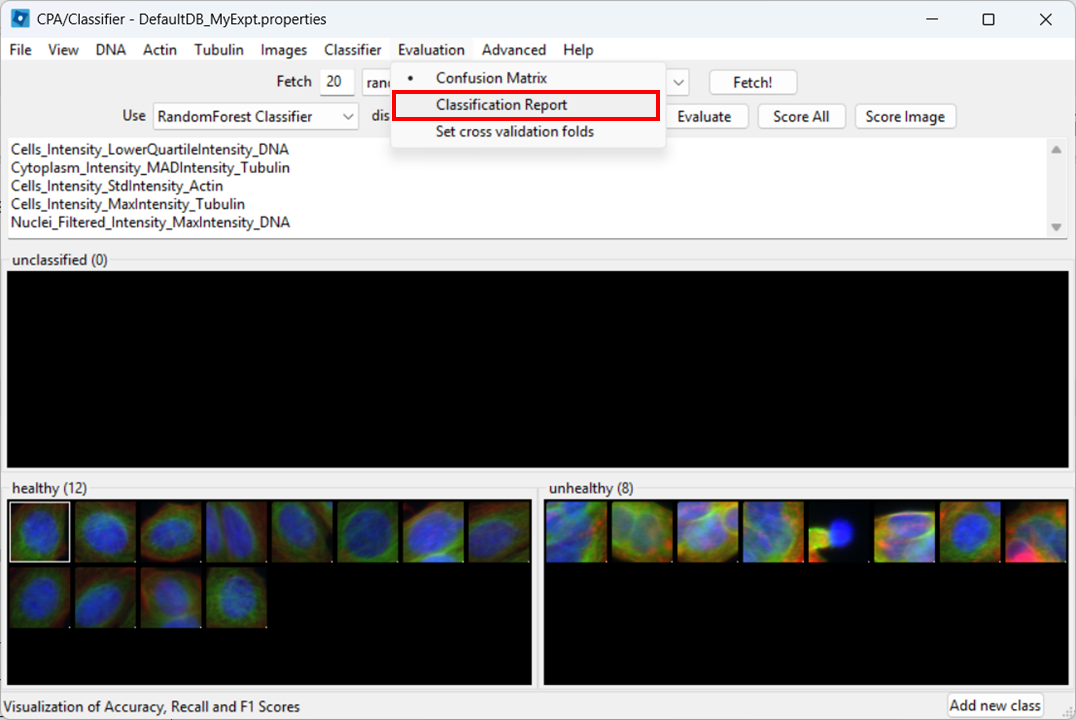This screenshot has width=1076, height=720.
Task: Open the fetch source dropdown next to Fetch count
Action: point(677,82)
